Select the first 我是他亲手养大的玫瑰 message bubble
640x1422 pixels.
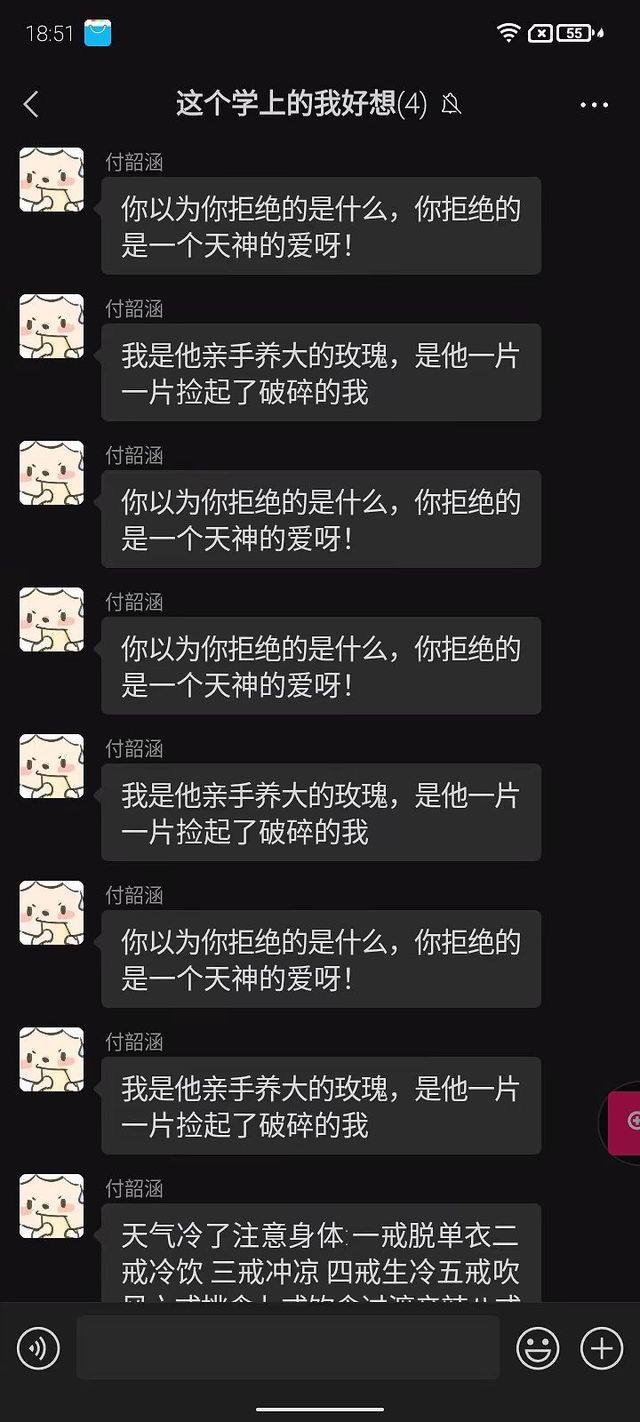click(321, 372)
